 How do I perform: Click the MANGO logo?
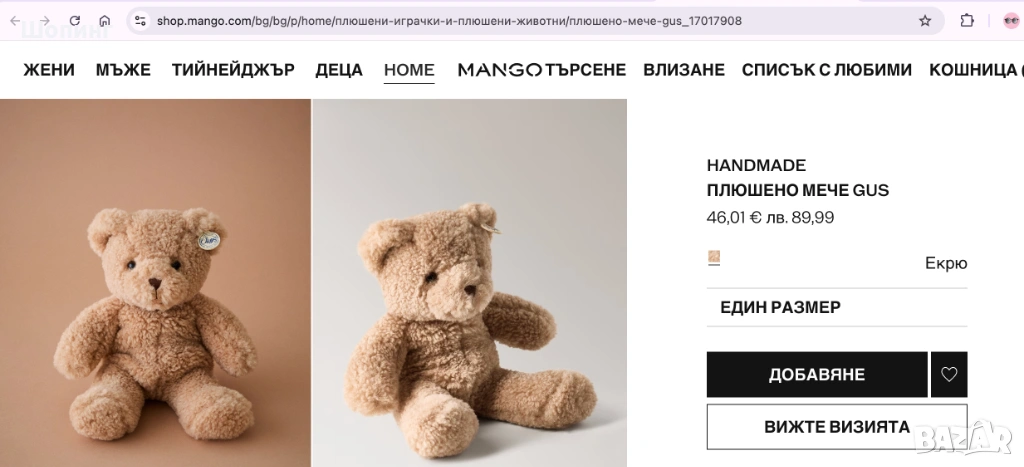(500, 70)
